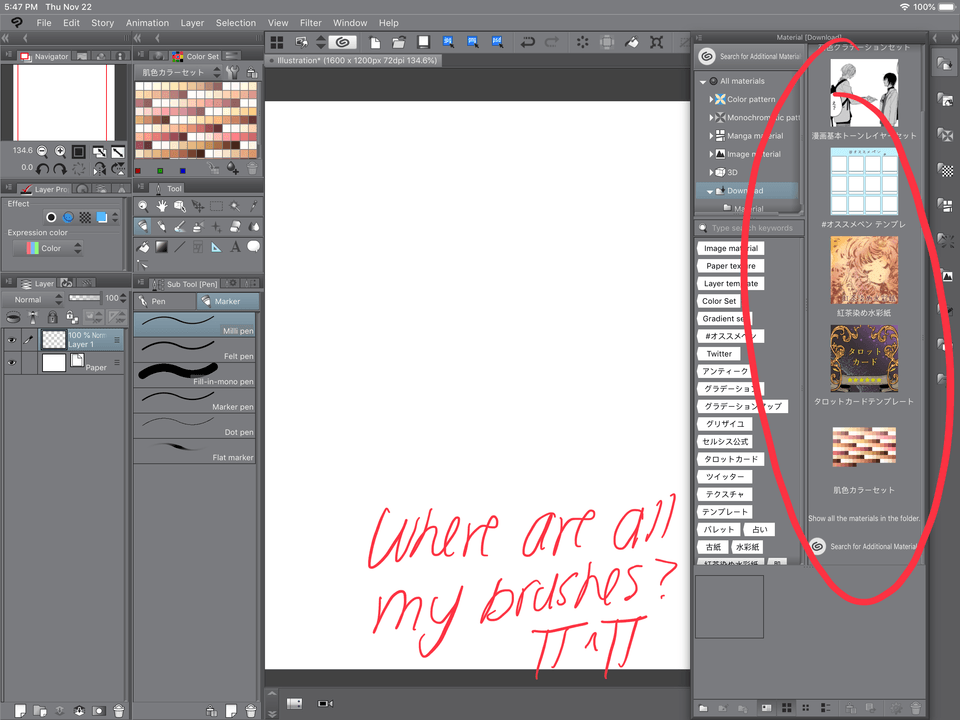Toggle visibility of the Paper layer

click(12, 363)
